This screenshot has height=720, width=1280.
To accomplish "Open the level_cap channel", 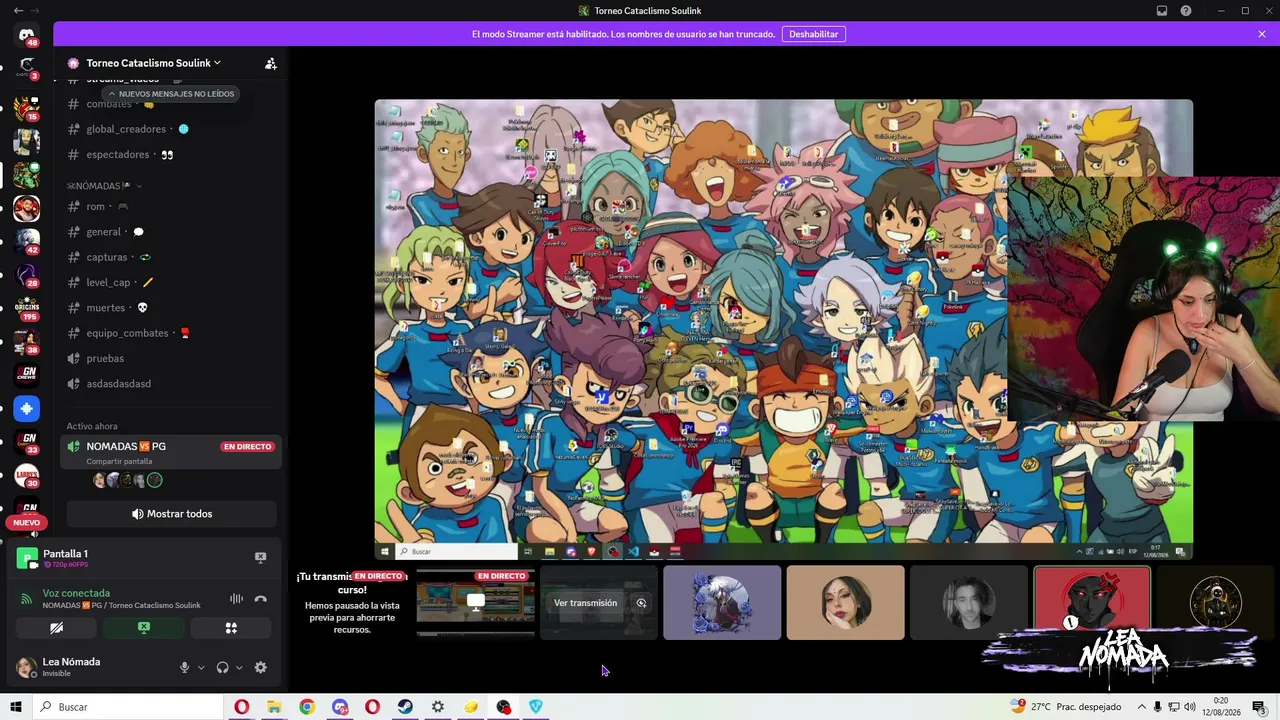I will (x=171, y=283).
